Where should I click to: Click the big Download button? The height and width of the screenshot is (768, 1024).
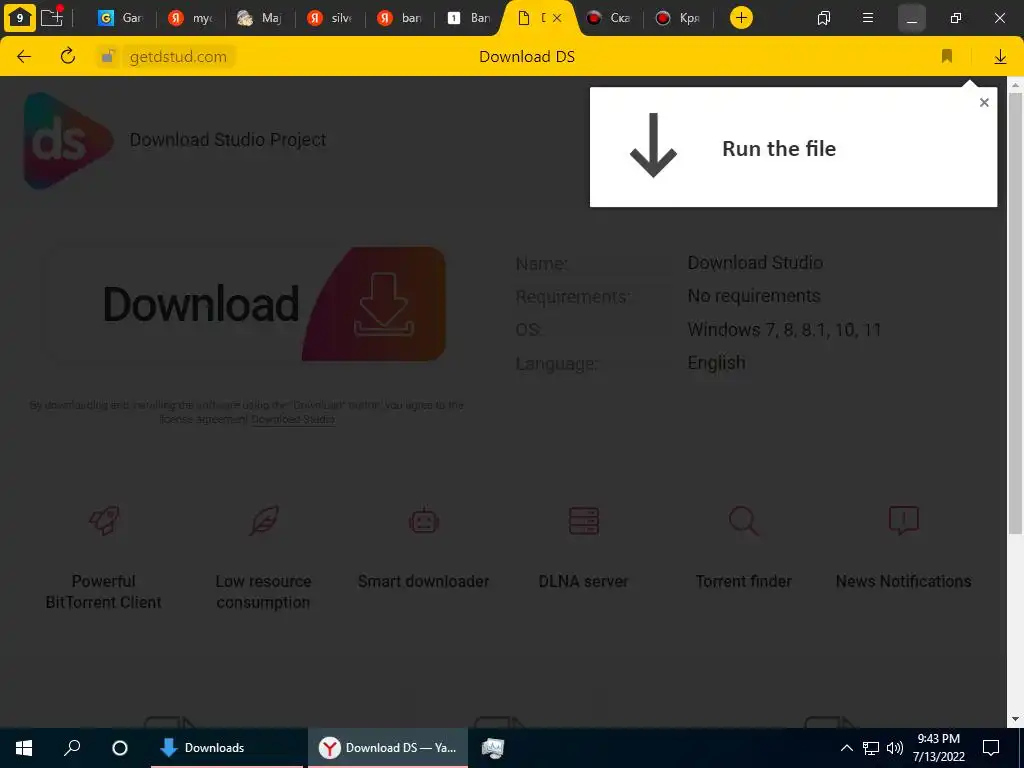[246, 304]
